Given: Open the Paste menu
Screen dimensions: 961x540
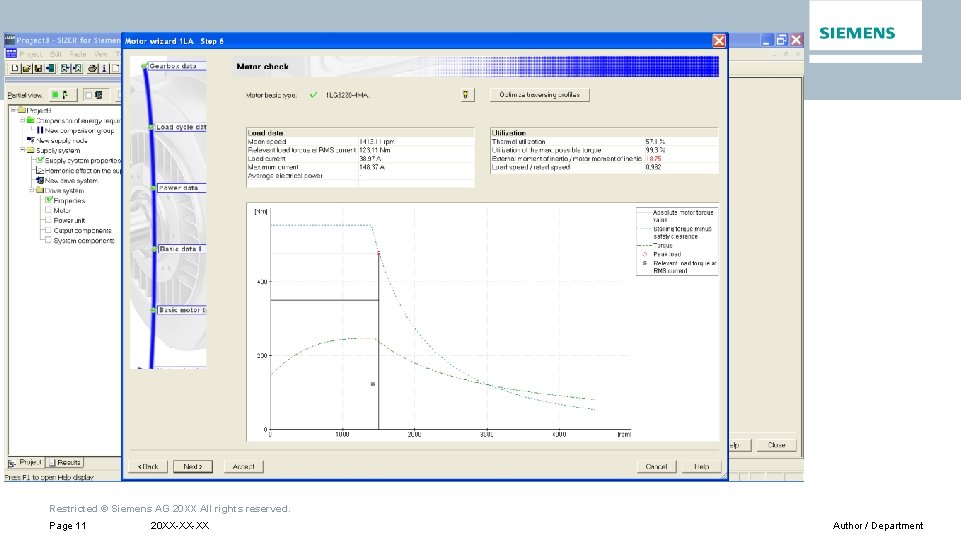Looking at the screenshot, I should (78, 54).
